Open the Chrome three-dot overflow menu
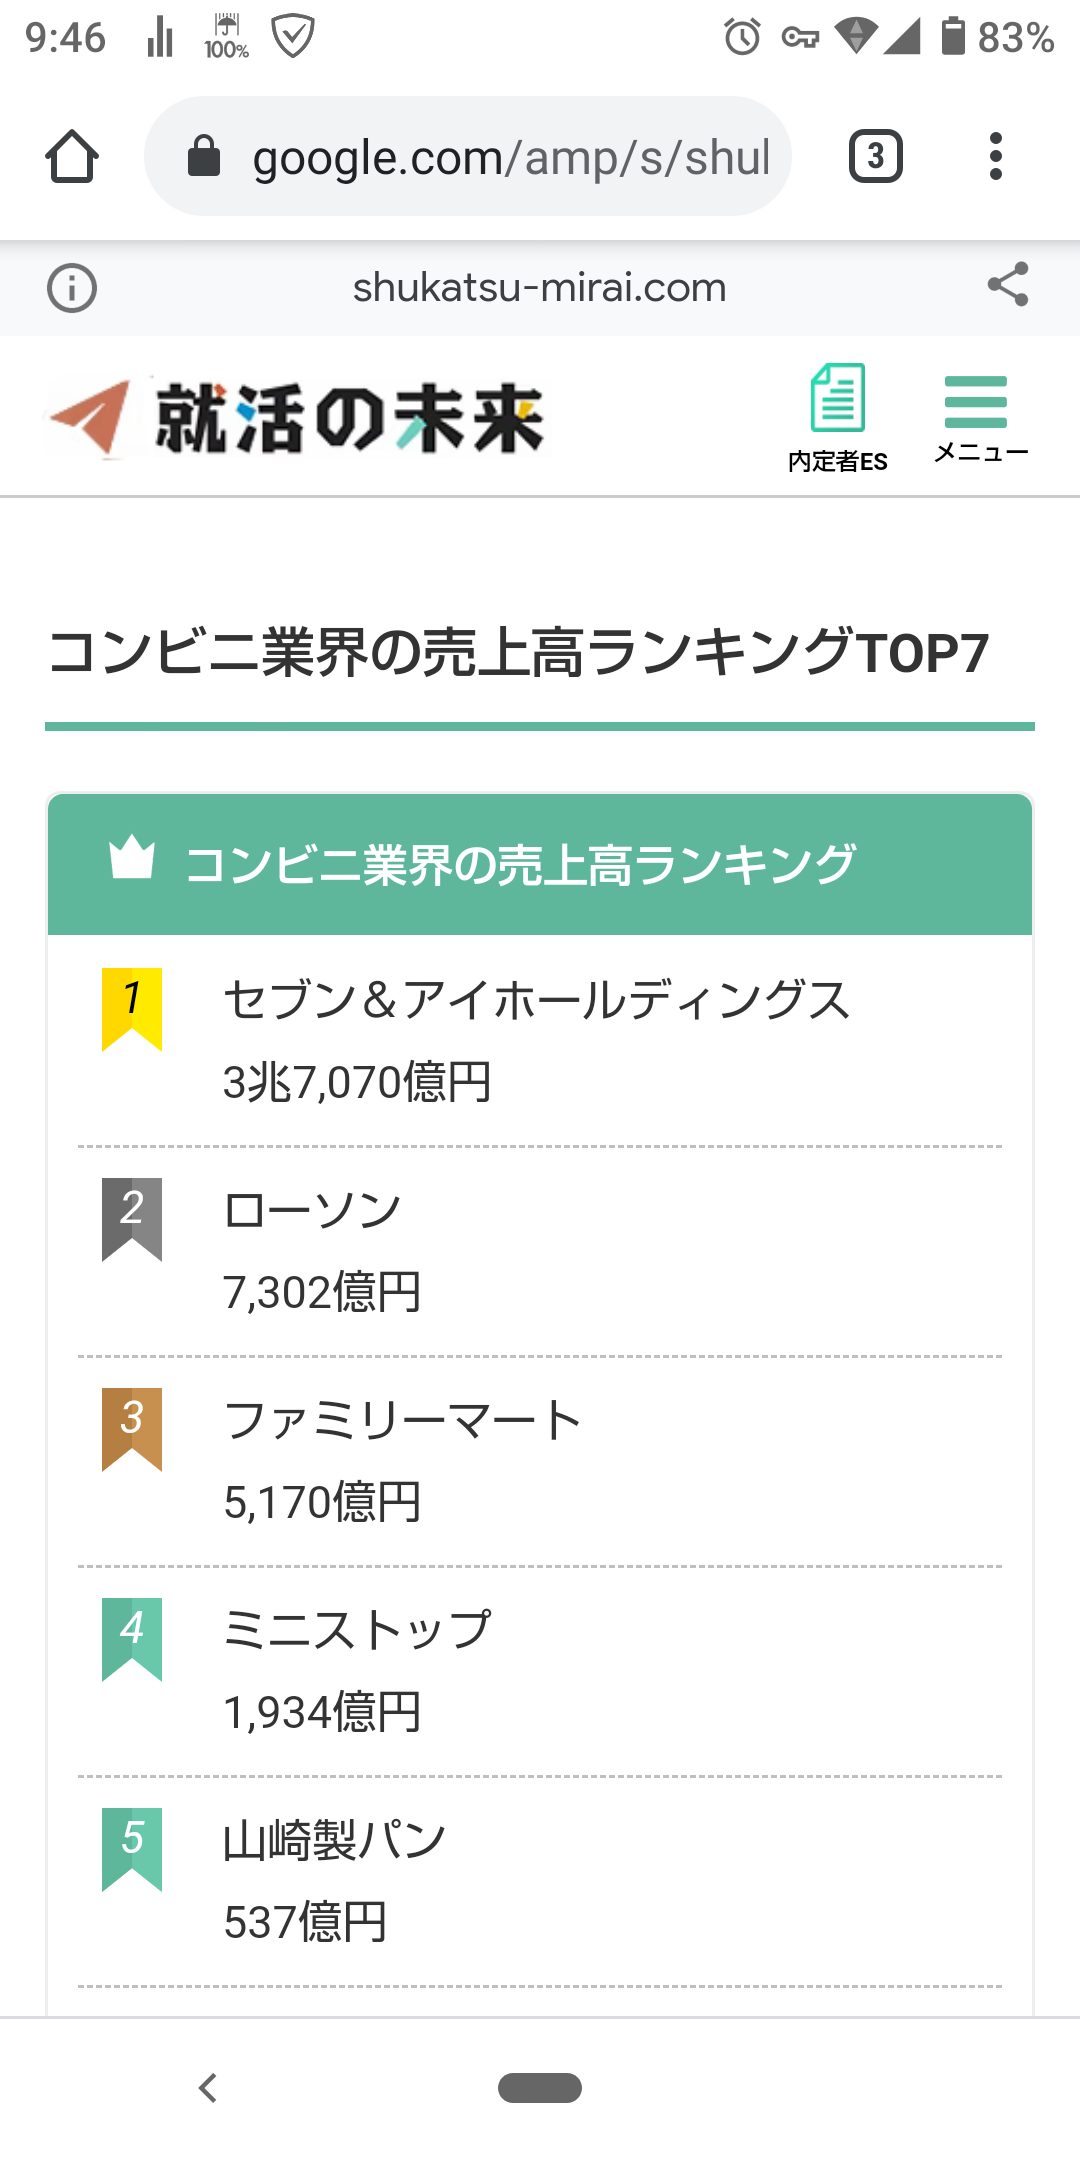Screen dimensions: 1080x2160 pos(995,157)
